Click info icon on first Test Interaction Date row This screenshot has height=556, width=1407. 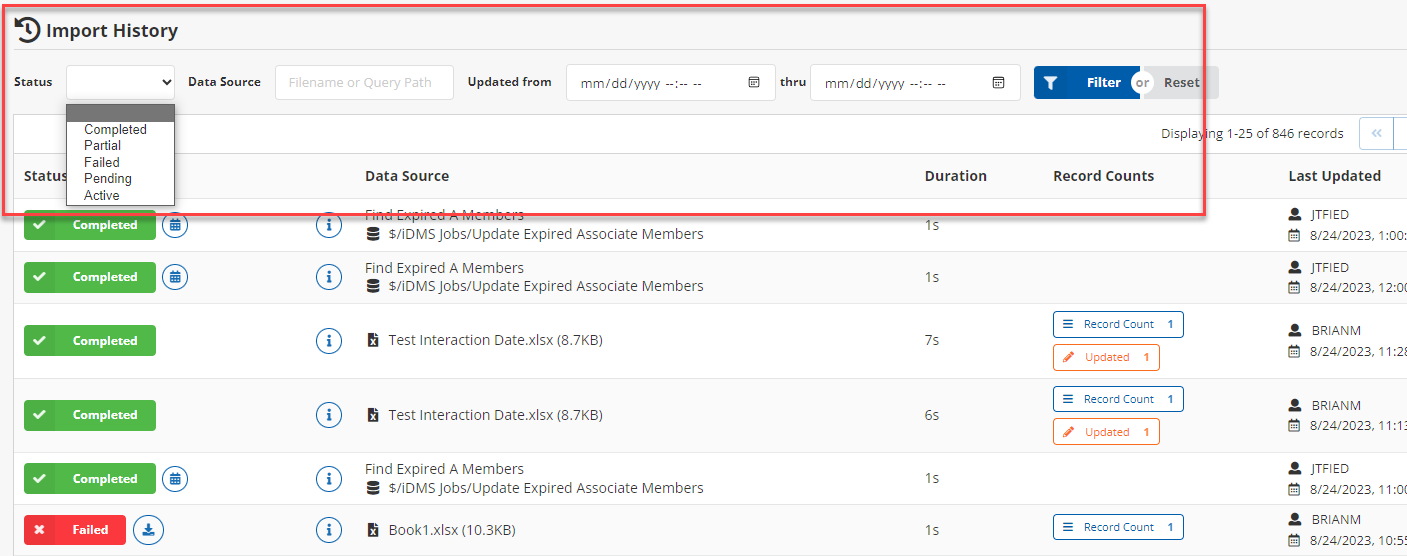pos(329,341)
